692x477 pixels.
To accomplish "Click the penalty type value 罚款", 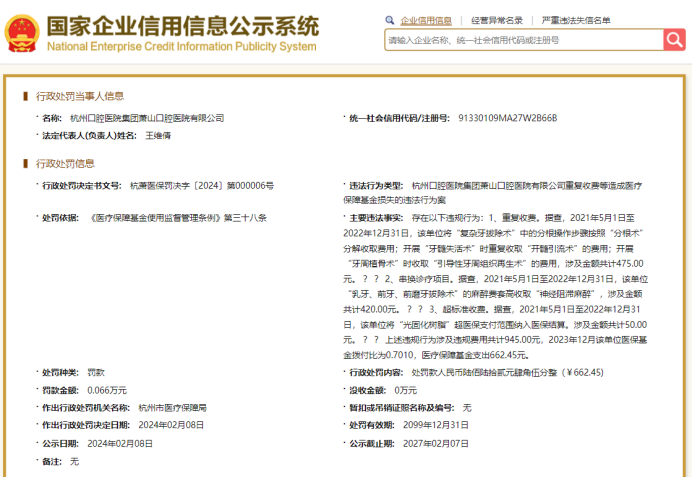I will coord(96,372).
